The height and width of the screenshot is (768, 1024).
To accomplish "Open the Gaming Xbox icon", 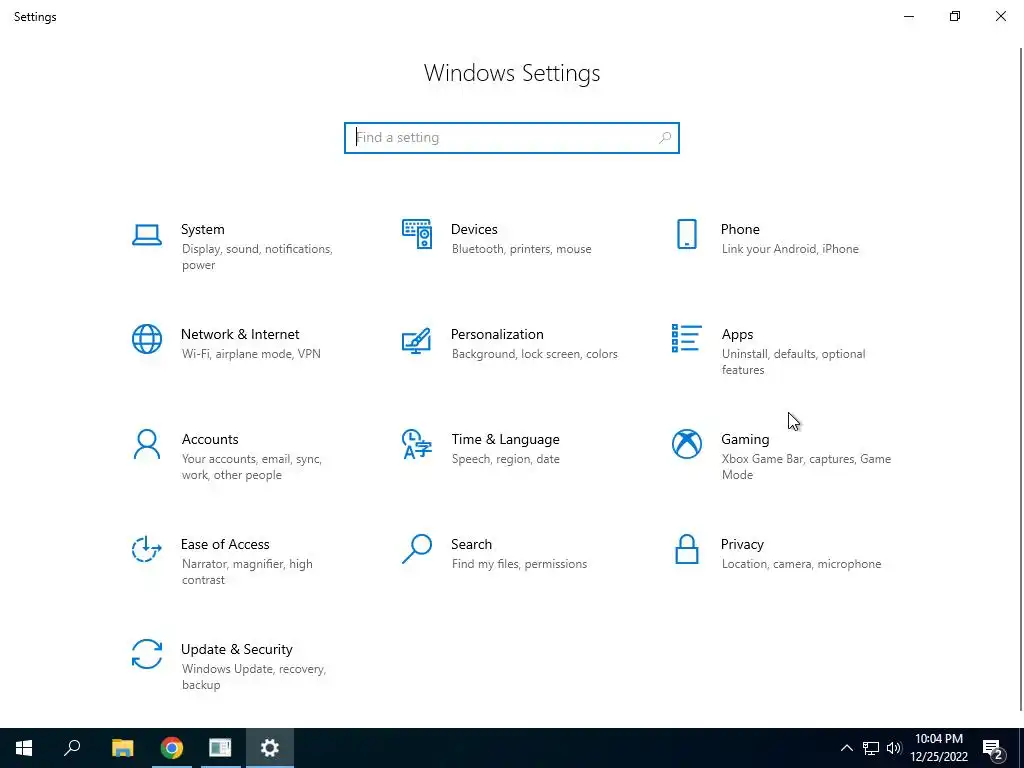I will pyautogui.click(x=686, y=444).
